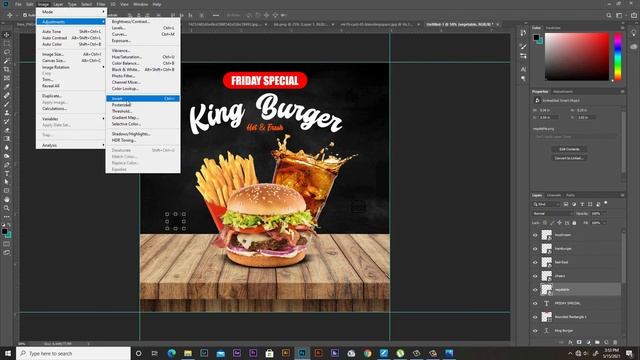Select the Rectangular Marquee tool
640x360 pixels.
tap(7, 43)
